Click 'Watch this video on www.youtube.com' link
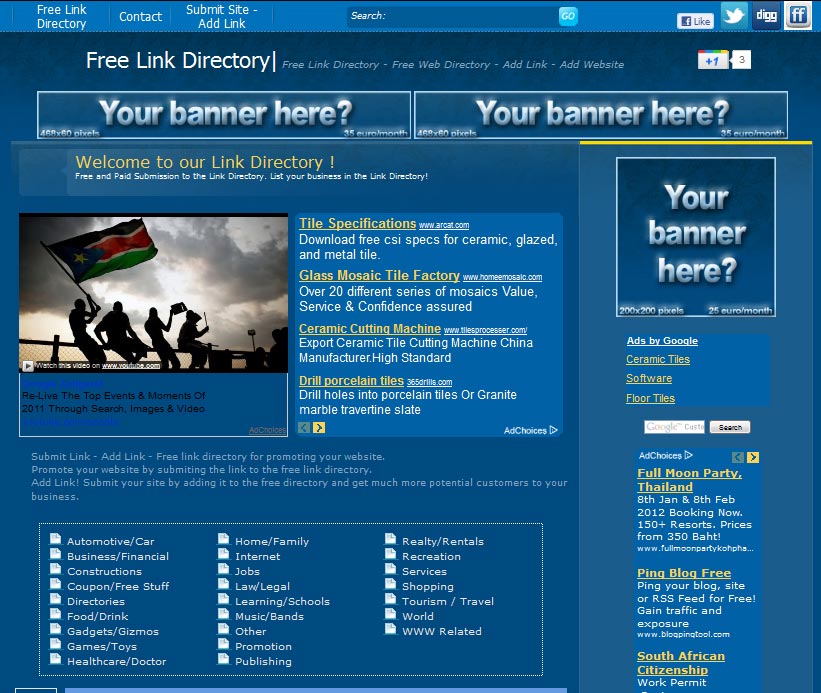 pos(97,365)
